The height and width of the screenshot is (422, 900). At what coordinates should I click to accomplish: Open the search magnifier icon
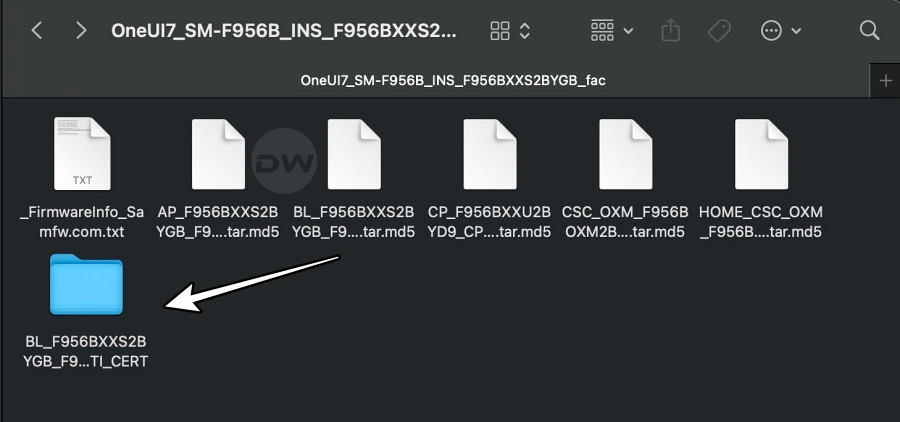tap(870, 30)
